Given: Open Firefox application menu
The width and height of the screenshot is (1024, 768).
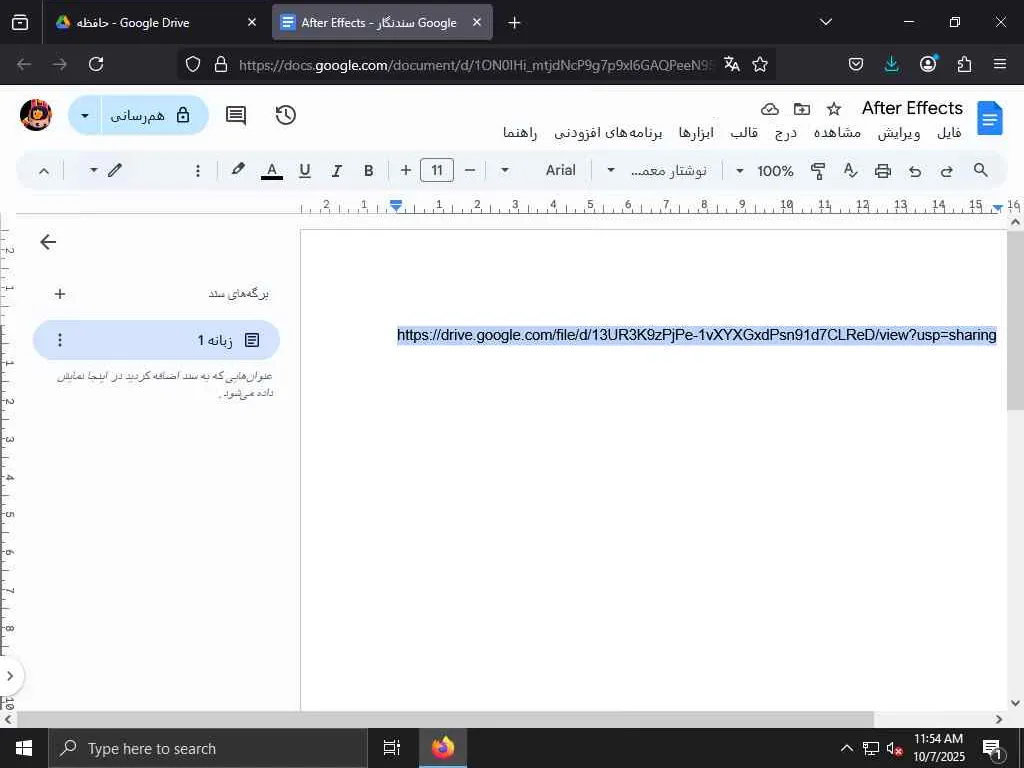Looking at the screenshot, I should click(1000, 64).
